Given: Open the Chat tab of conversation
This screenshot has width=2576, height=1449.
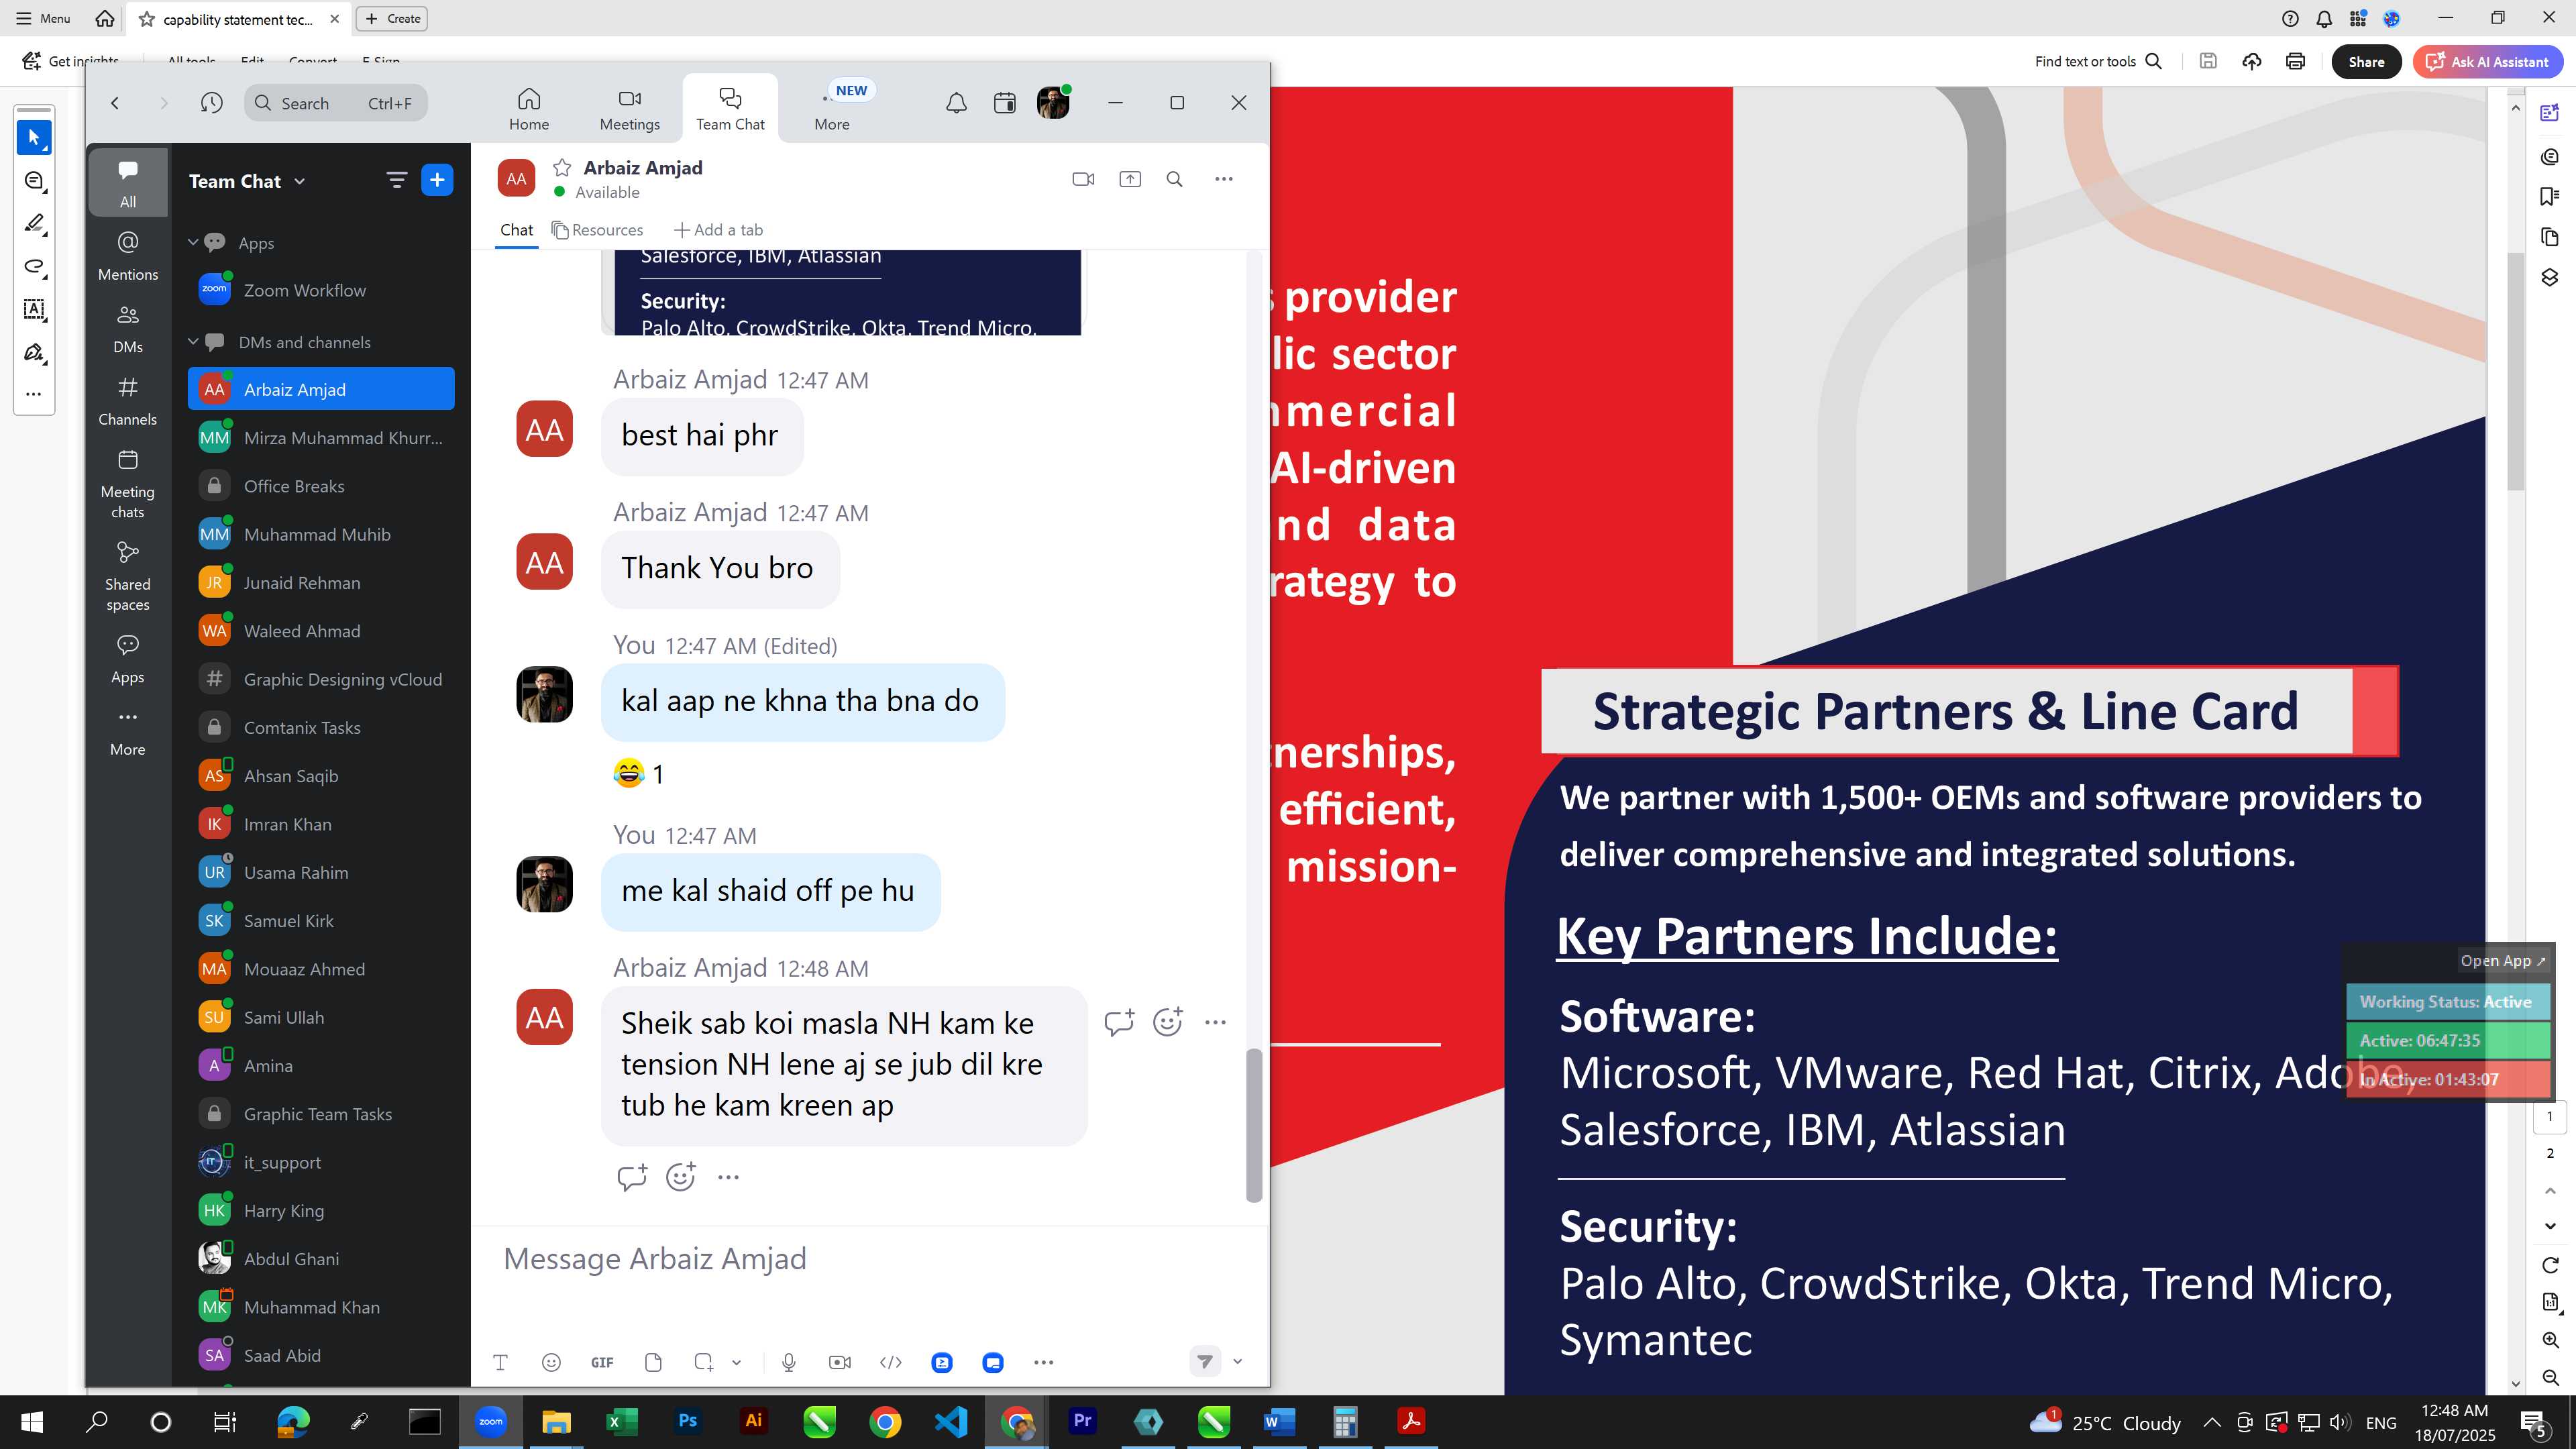Looking at the screenshot, I should click(x=517, y=230).
